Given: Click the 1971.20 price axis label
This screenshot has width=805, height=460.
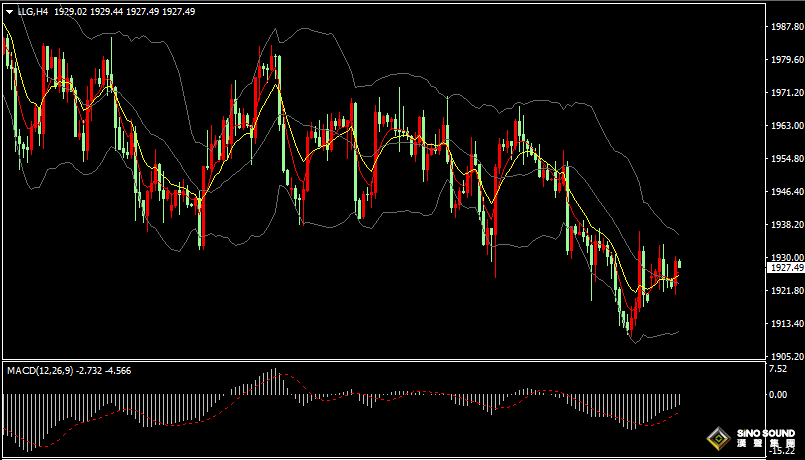Looking at the screenshot, I should (x=785, y=93).
